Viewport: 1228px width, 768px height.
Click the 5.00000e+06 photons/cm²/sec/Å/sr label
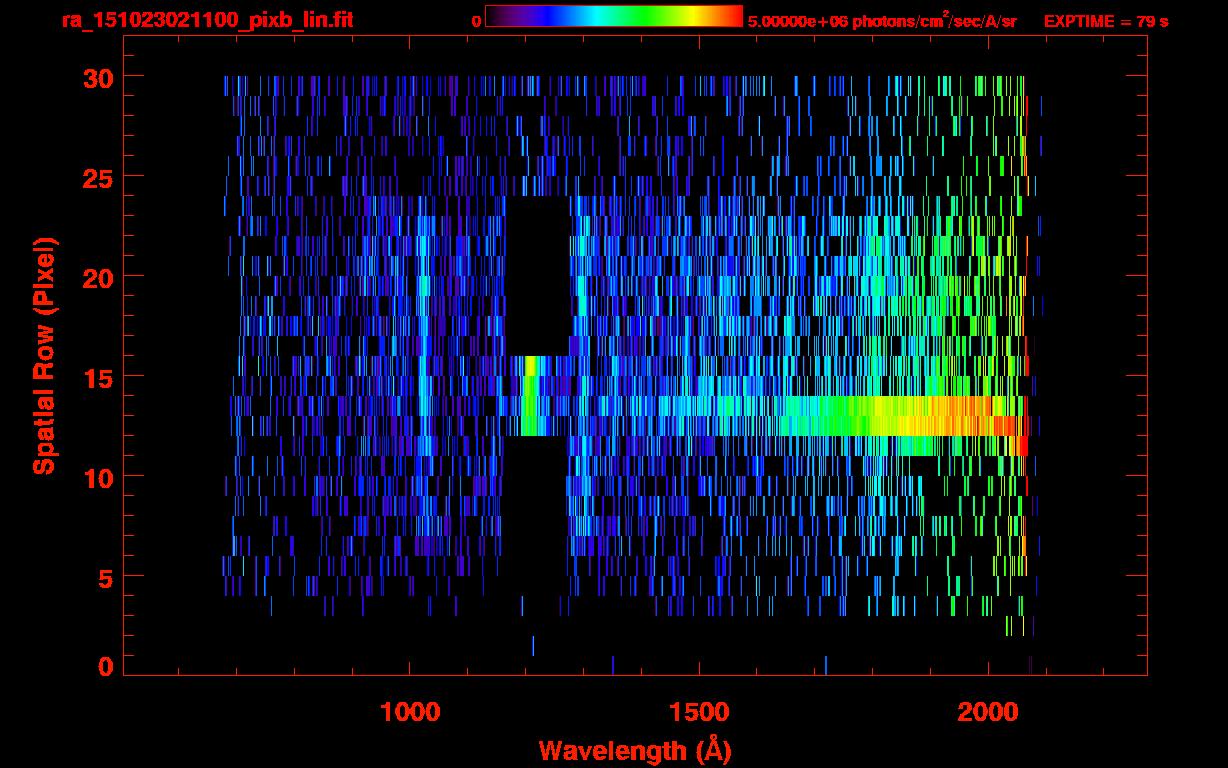(882, 21)
